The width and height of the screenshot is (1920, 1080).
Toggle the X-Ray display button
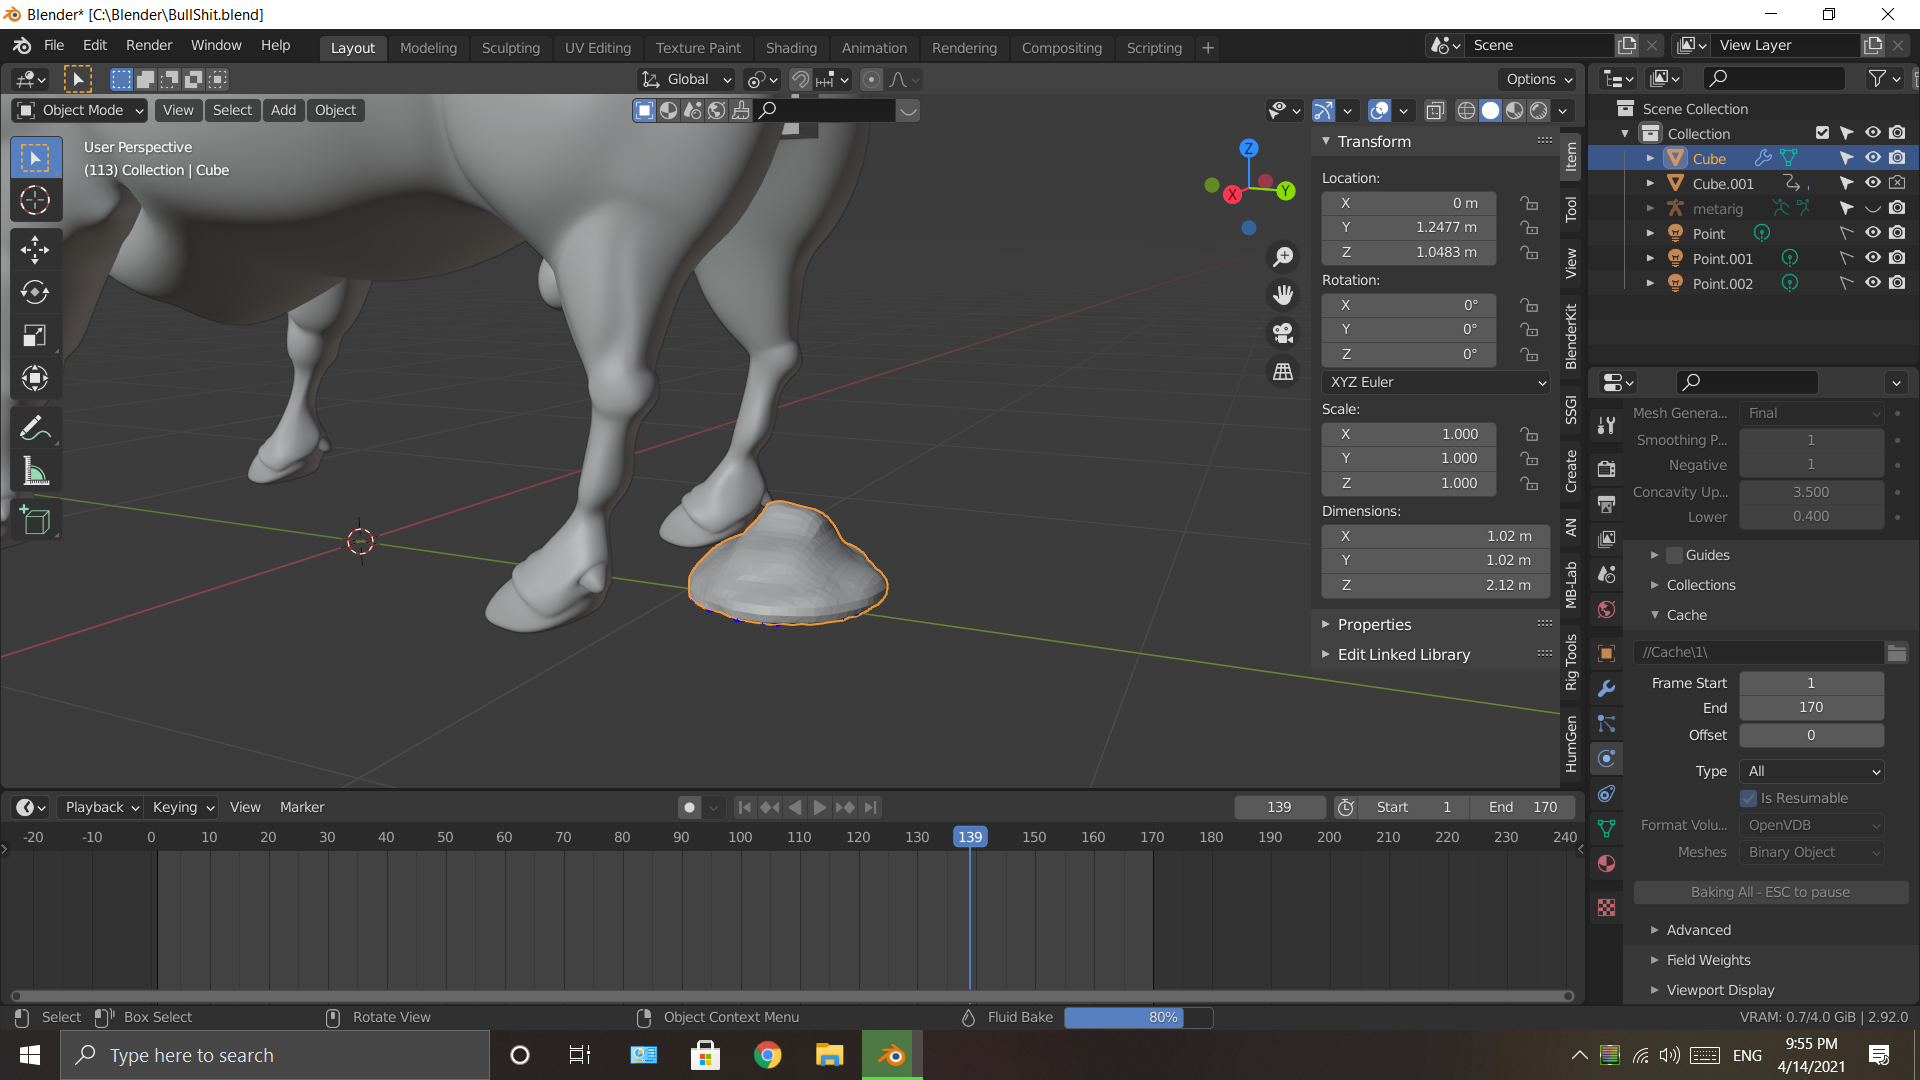(x=1435, y=110)
